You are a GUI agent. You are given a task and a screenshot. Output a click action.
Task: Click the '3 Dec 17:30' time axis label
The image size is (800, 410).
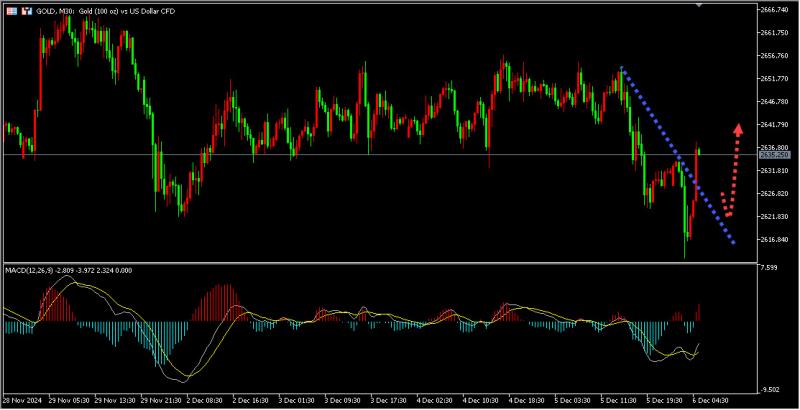389,401
